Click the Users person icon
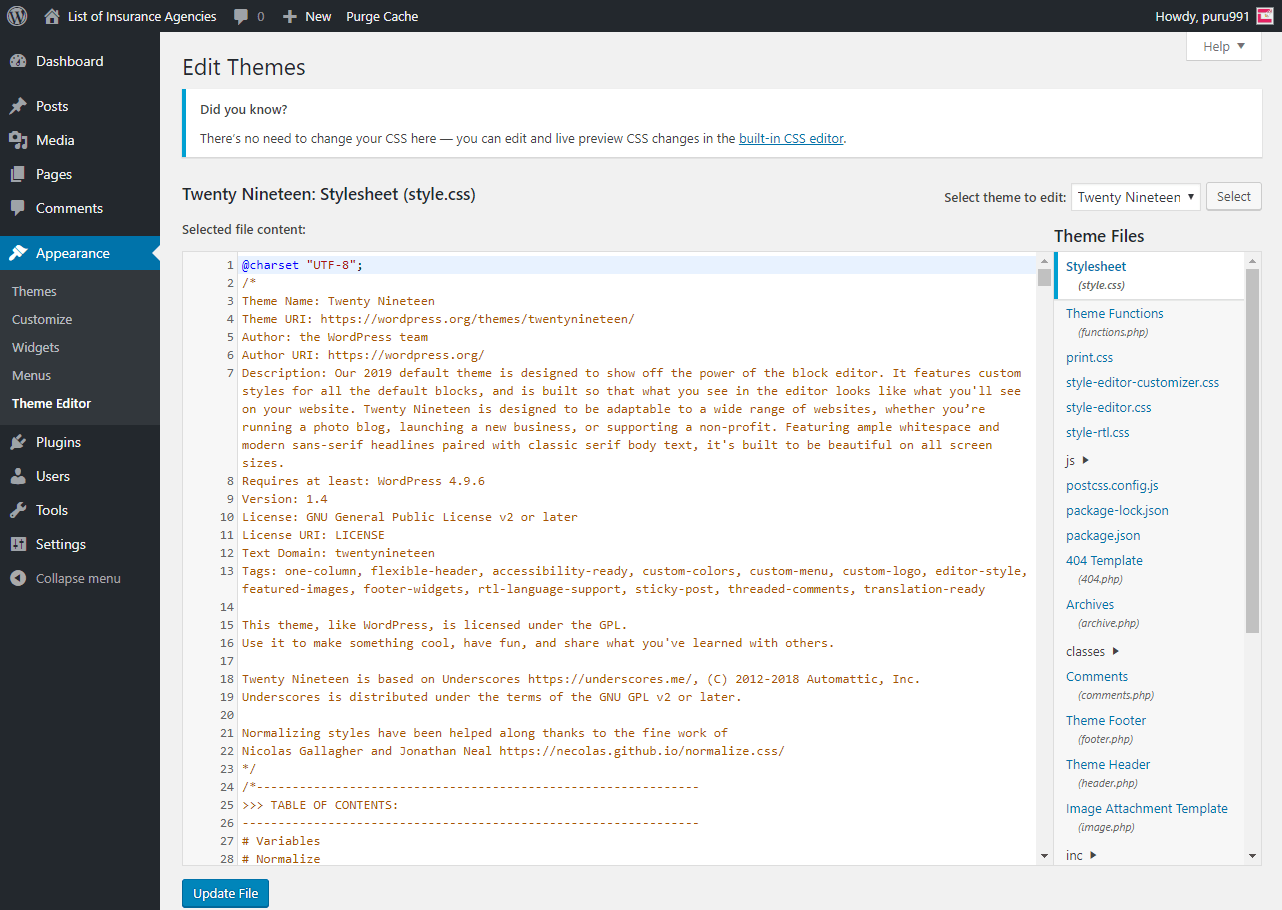Screen dimensions: 1282x910 click(18, 476)
